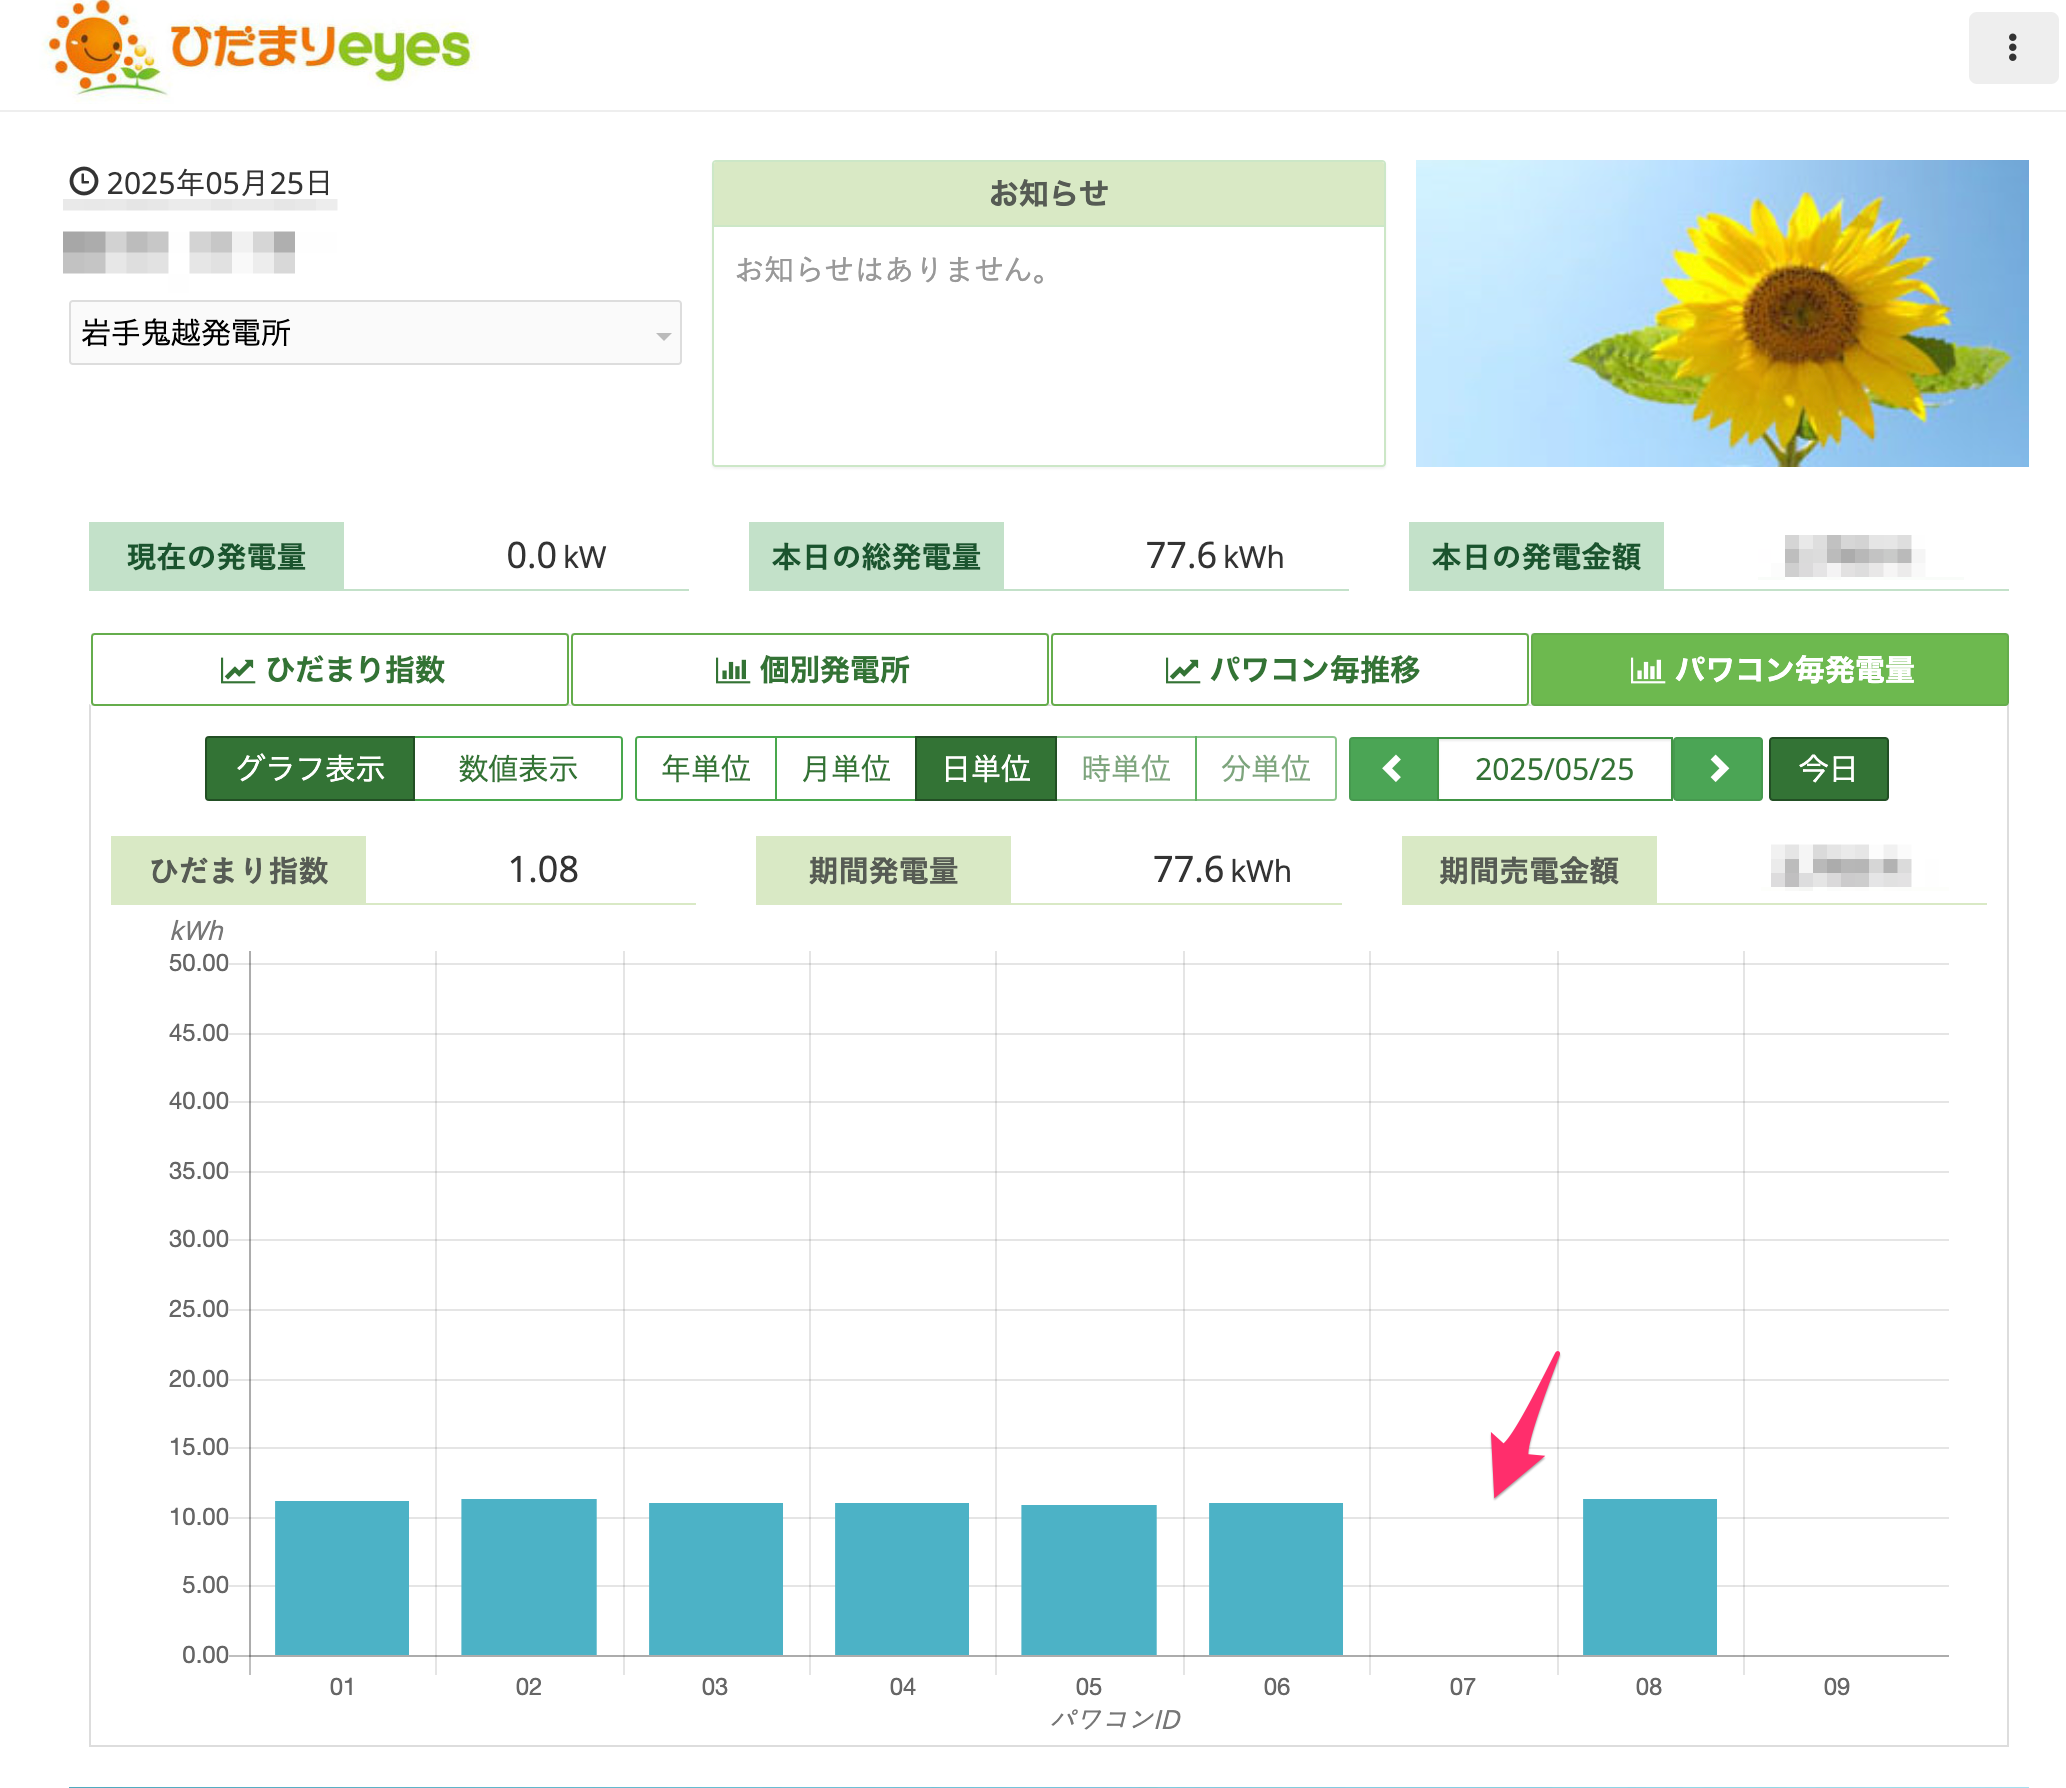Click the sunflower image
2066x1788 pixels.
pos(1721,313)
